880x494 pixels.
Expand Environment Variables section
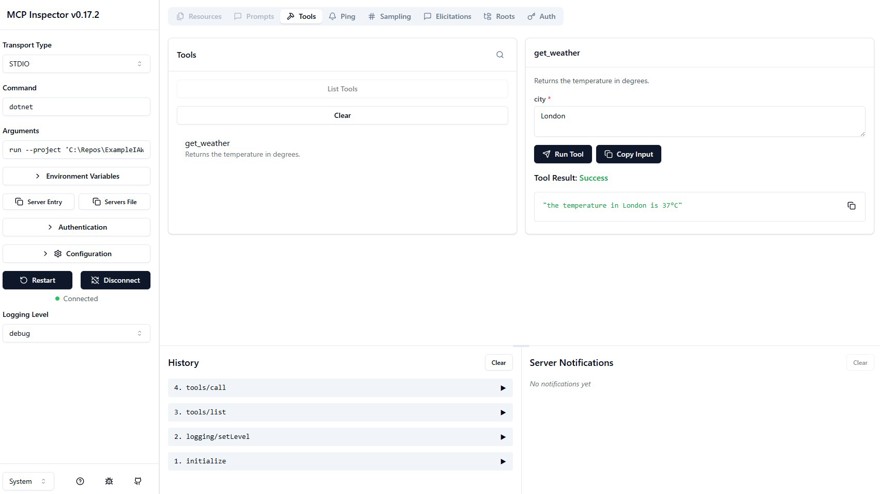[x=76, y=176]
